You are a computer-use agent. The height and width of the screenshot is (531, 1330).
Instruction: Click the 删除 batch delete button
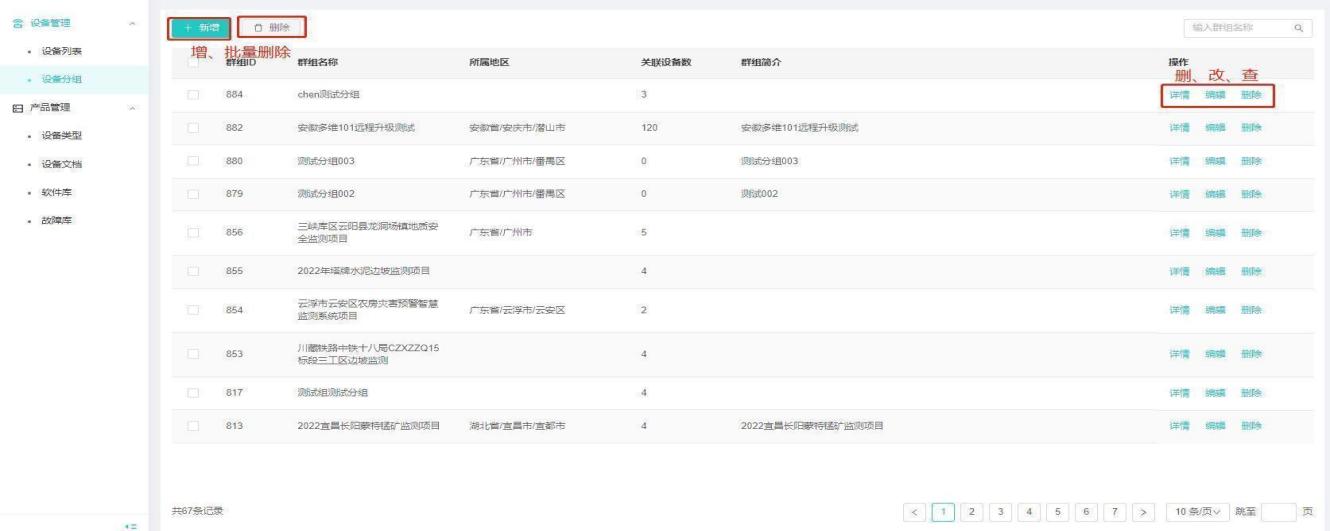point(270,27)
